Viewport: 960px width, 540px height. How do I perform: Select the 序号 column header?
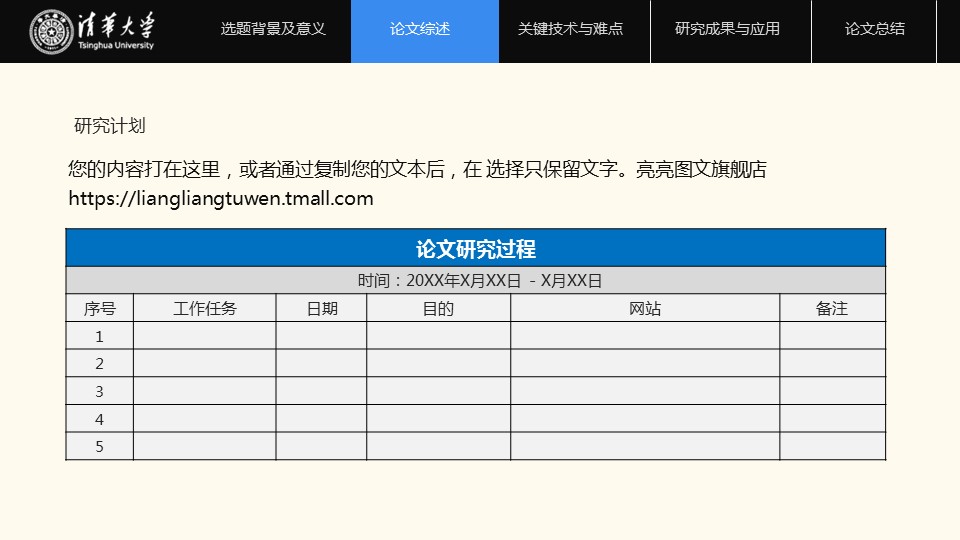pyautogui.click(x=99, y=309)
